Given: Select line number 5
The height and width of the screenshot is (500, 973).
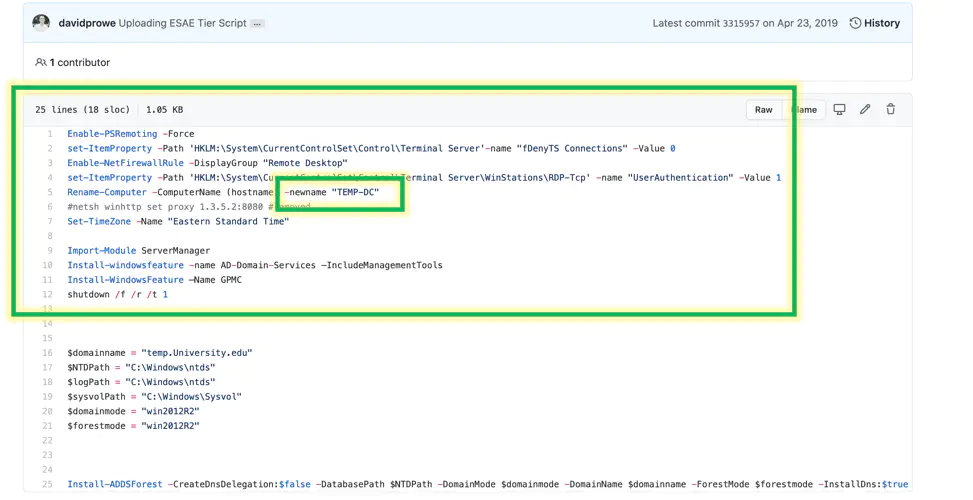Looking at the screenshot, I should [x=50, y=192].
